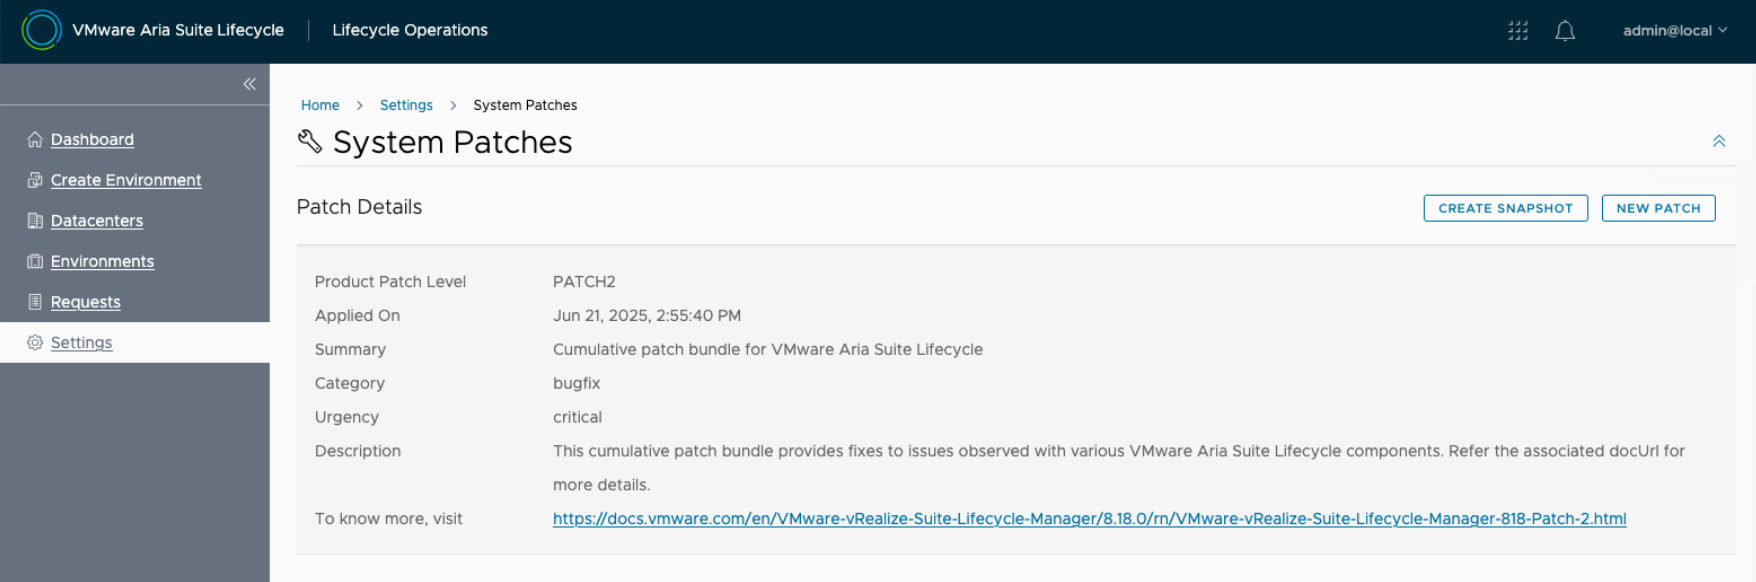The width and height of the screenshot is (1756, 582).
Task: Click the Requests list icon
Action: coord(35,302)
